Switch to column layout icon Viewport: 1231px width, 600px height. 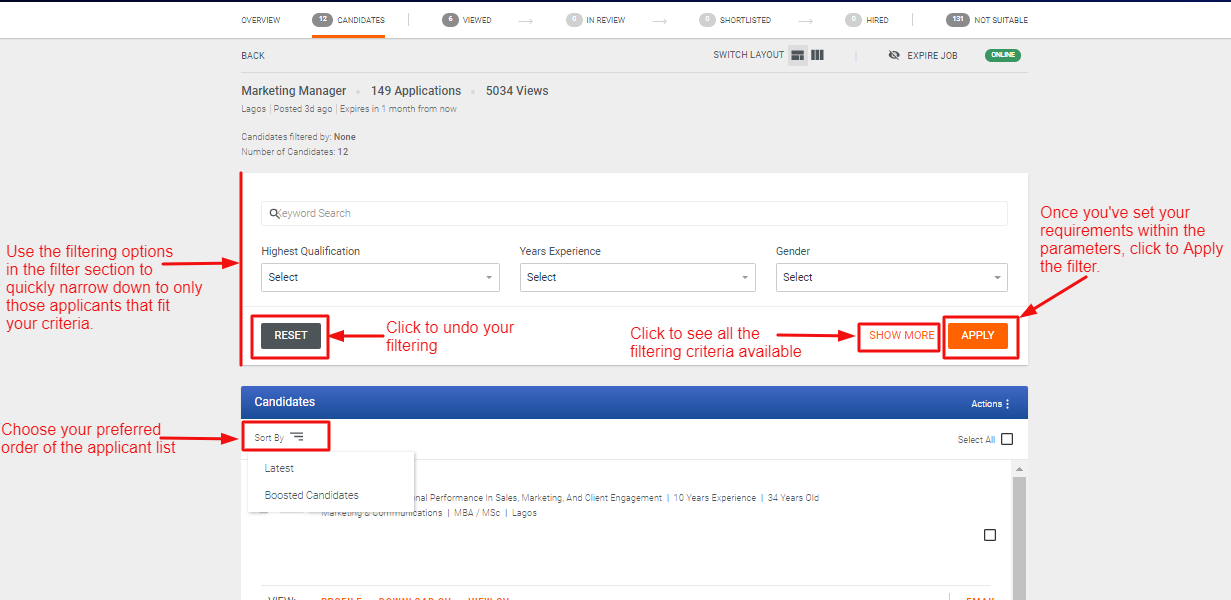(x=817, y=55)
